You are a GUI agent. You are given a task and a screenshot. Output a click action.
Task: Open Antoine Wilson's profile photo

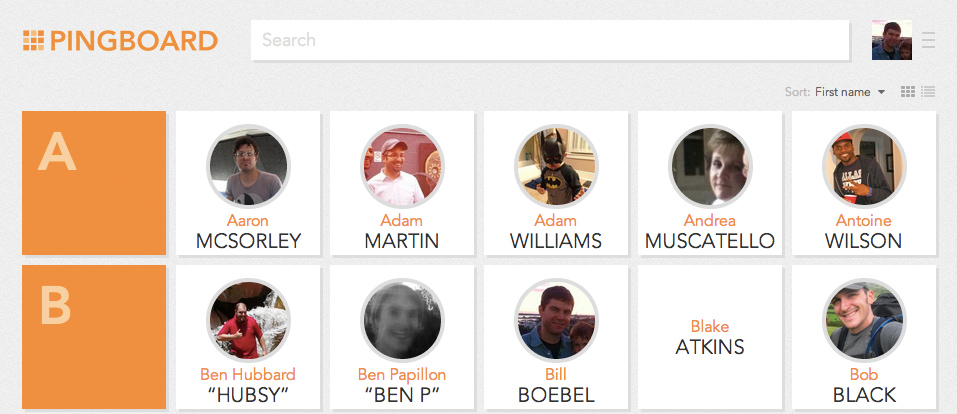tap(864, 166)
